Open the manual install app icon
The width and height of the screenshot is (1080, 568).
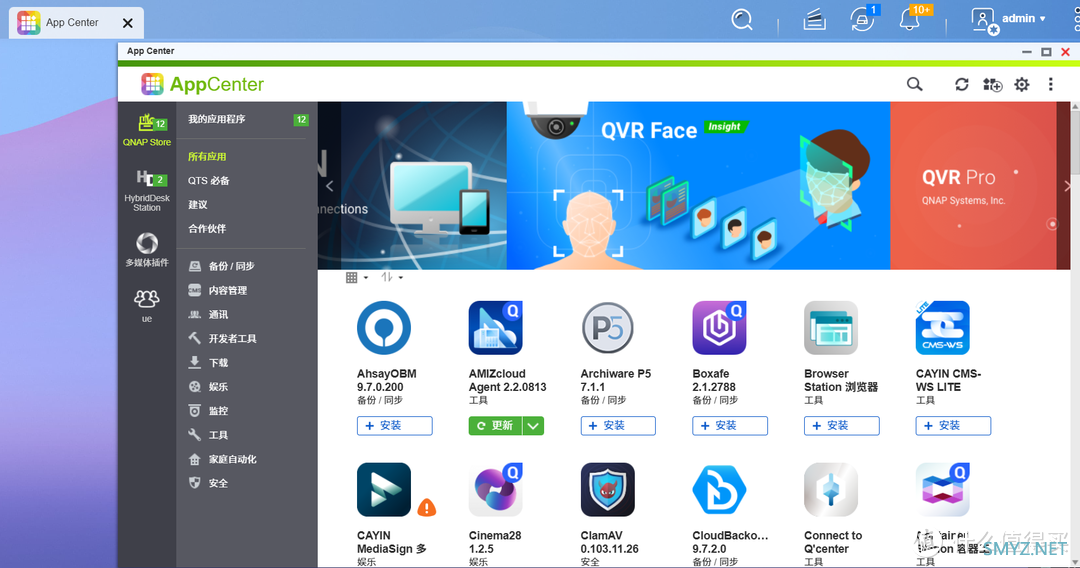[x=992, y=84]
